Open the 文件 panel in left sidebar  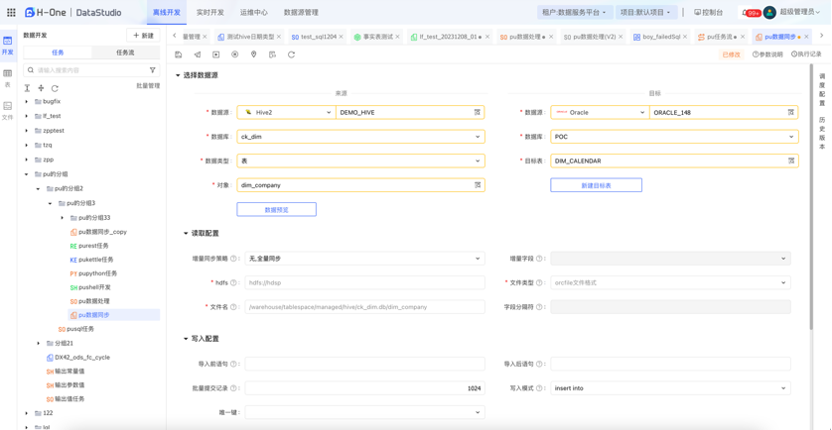click(x=8, y=109)
